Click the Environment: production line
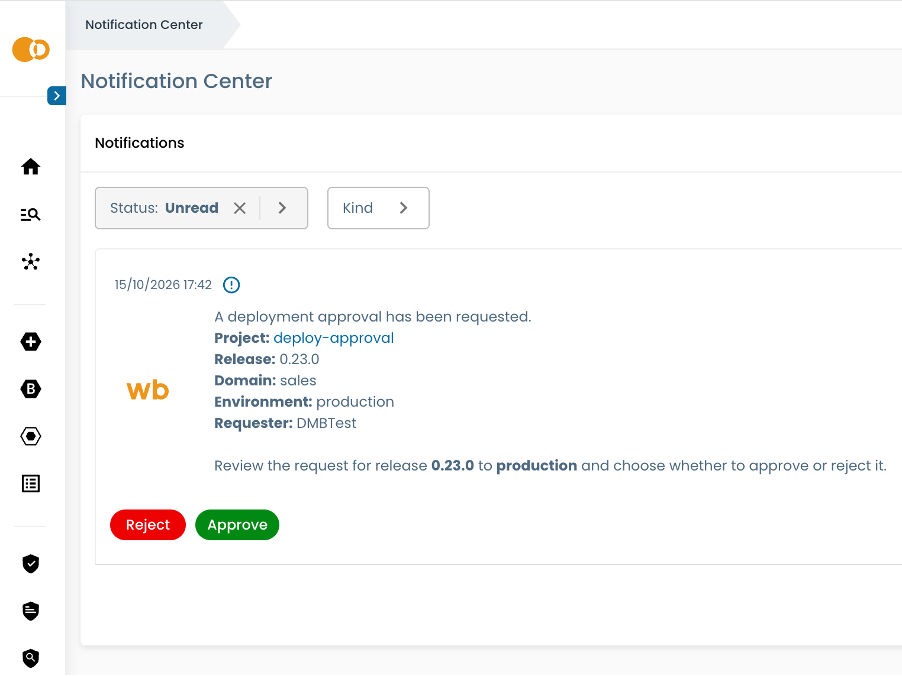Image resolution: width=902 pixels, height=676 pixels. [x=304, y=402]
